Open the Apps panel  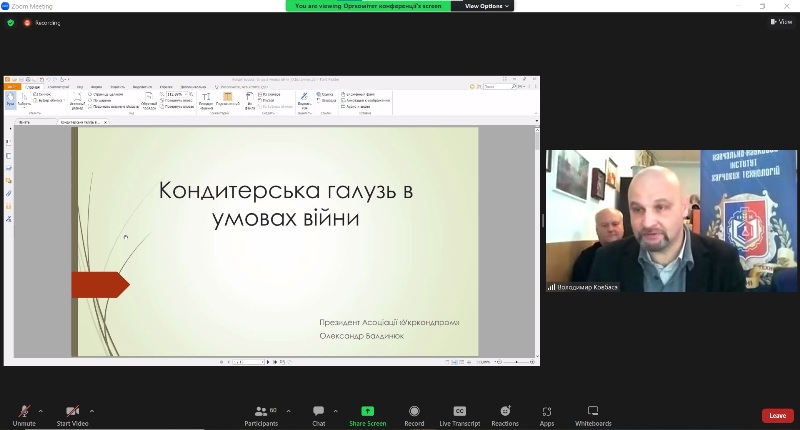547,412
